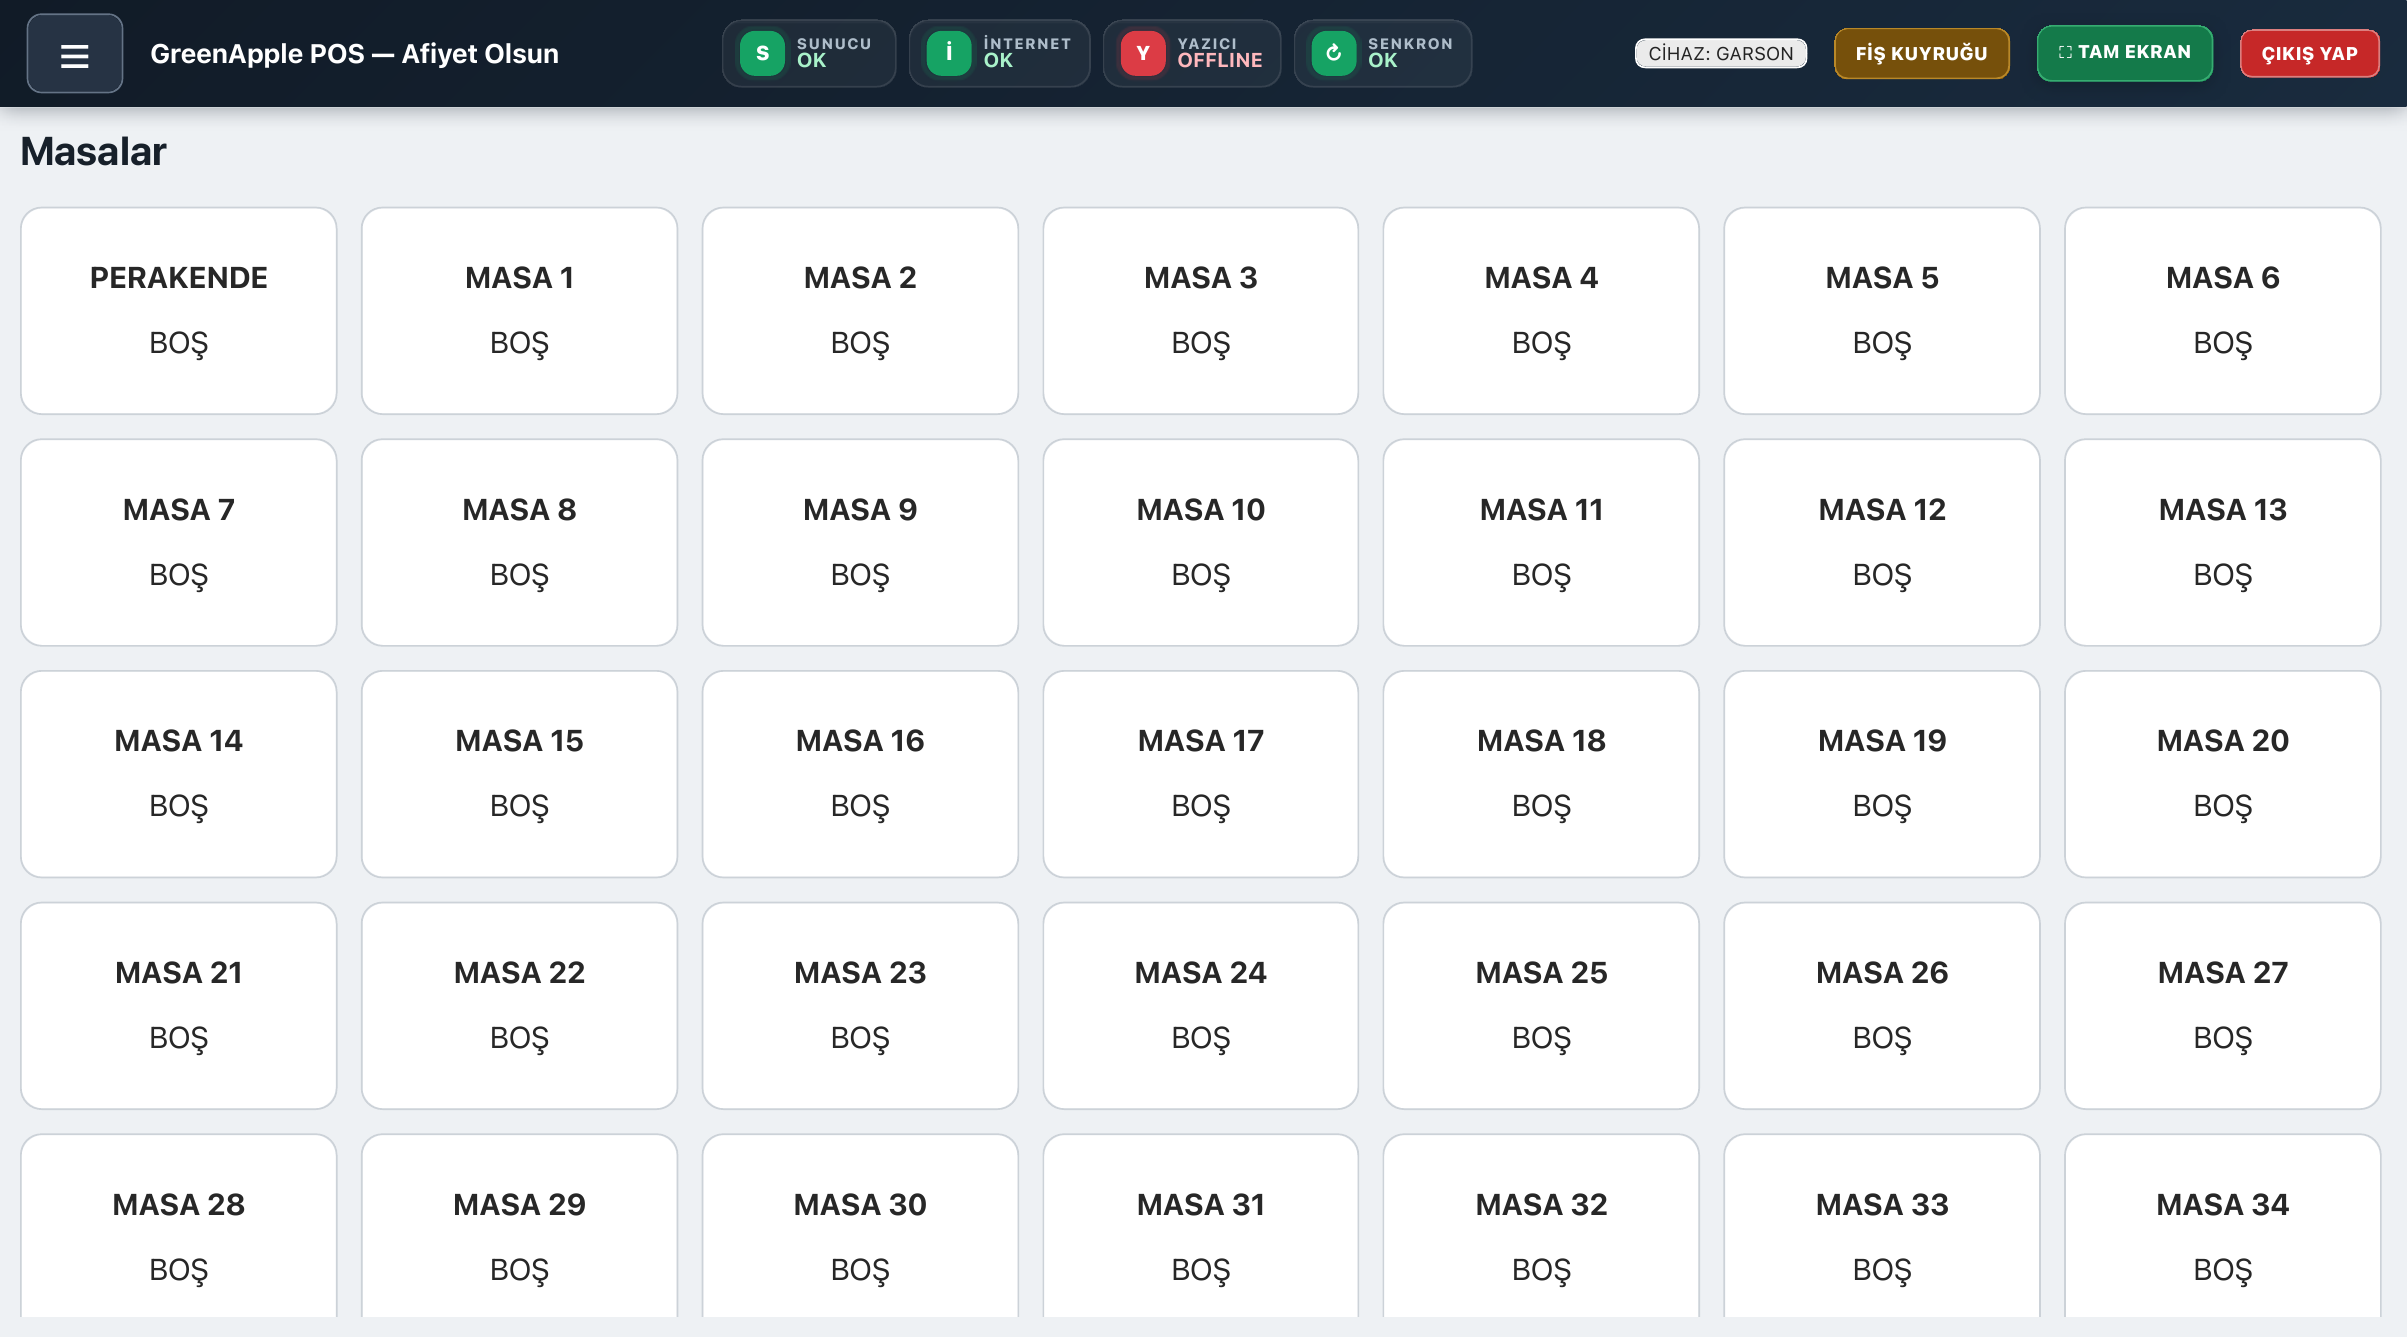This screenshot has height=1337, width=2407.
Task: Log out with Çıkış Yap
Action: [x=2310, y=53]
